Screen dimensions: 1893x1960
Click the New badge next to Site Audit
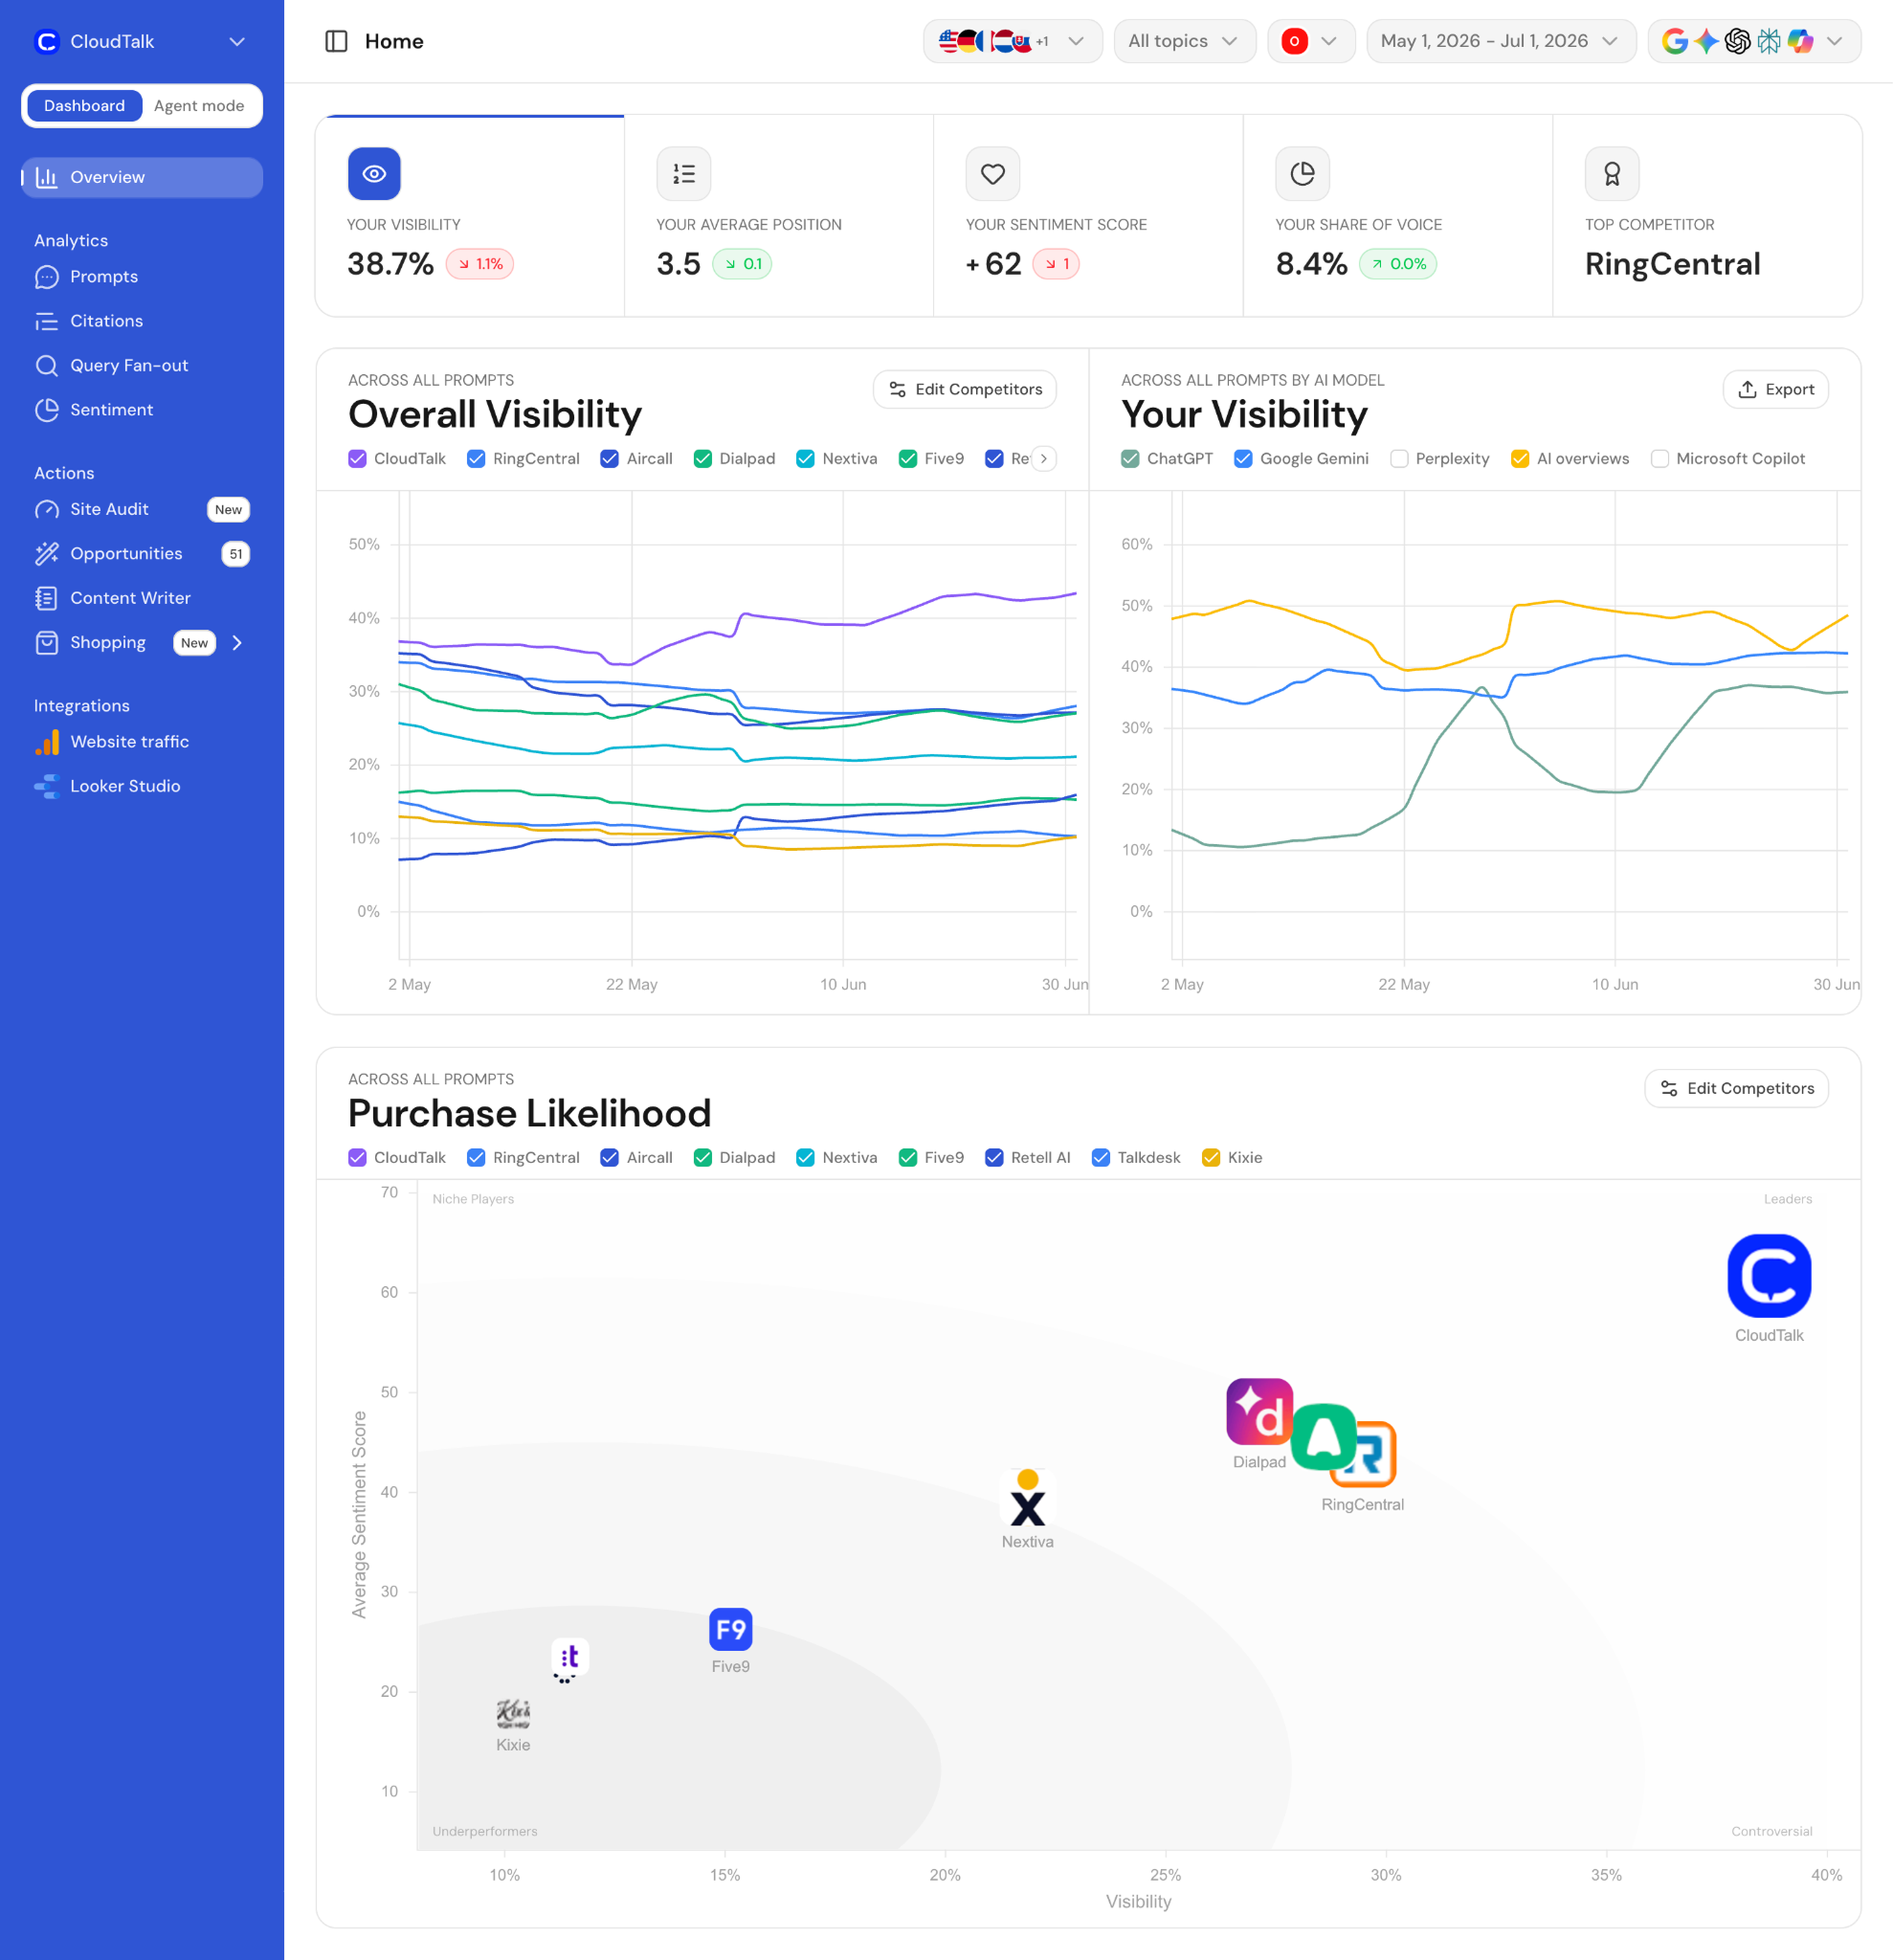[228, 510]
